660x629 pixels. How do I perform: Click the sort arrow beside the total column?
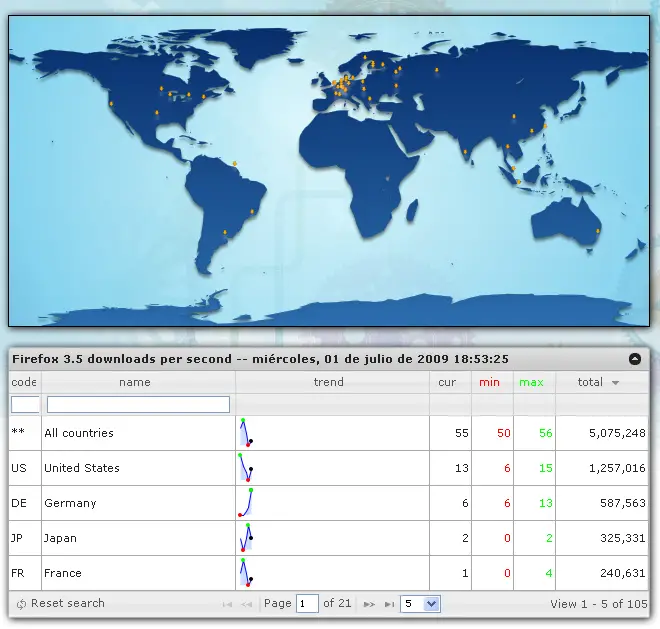[x=615, y=383]
